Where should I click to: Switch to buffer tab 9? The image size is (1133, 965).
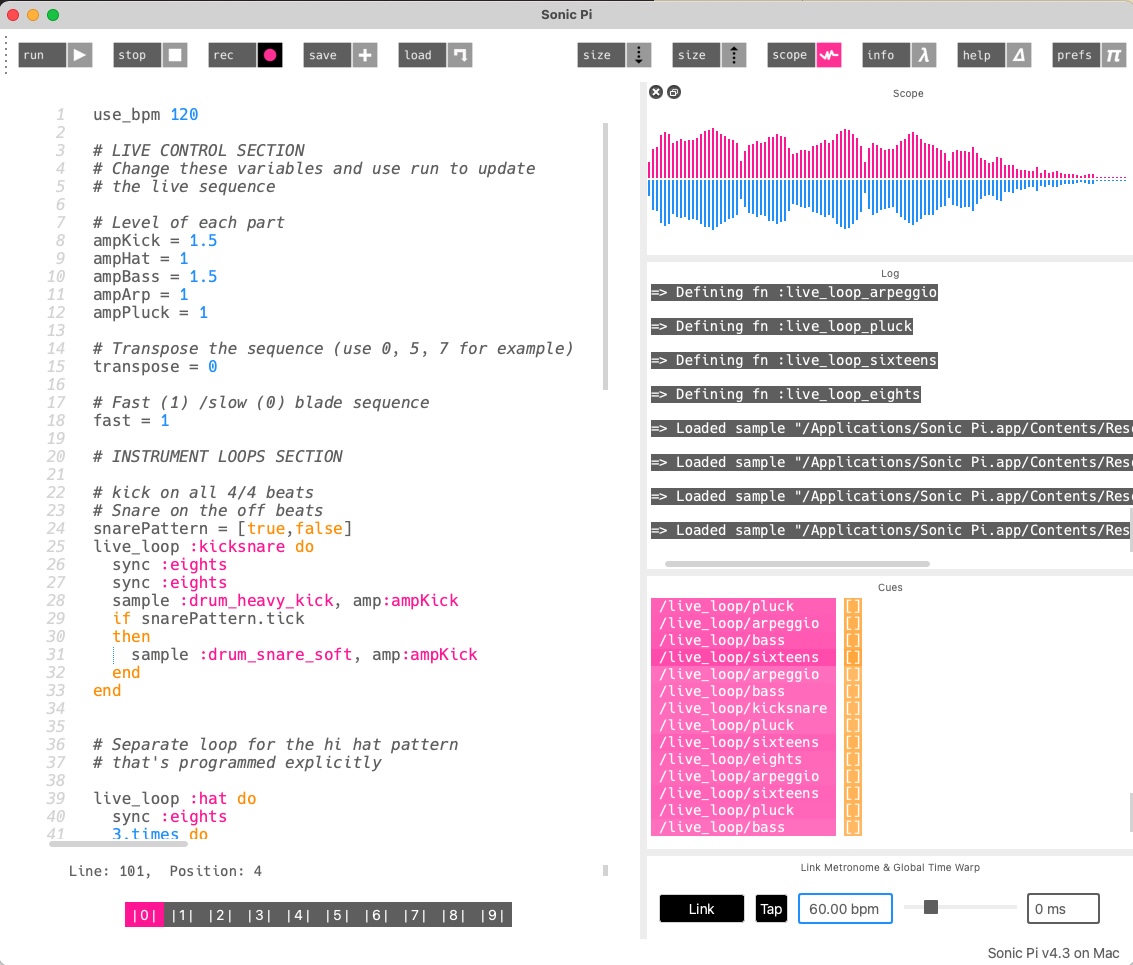(x=493, y=915)
